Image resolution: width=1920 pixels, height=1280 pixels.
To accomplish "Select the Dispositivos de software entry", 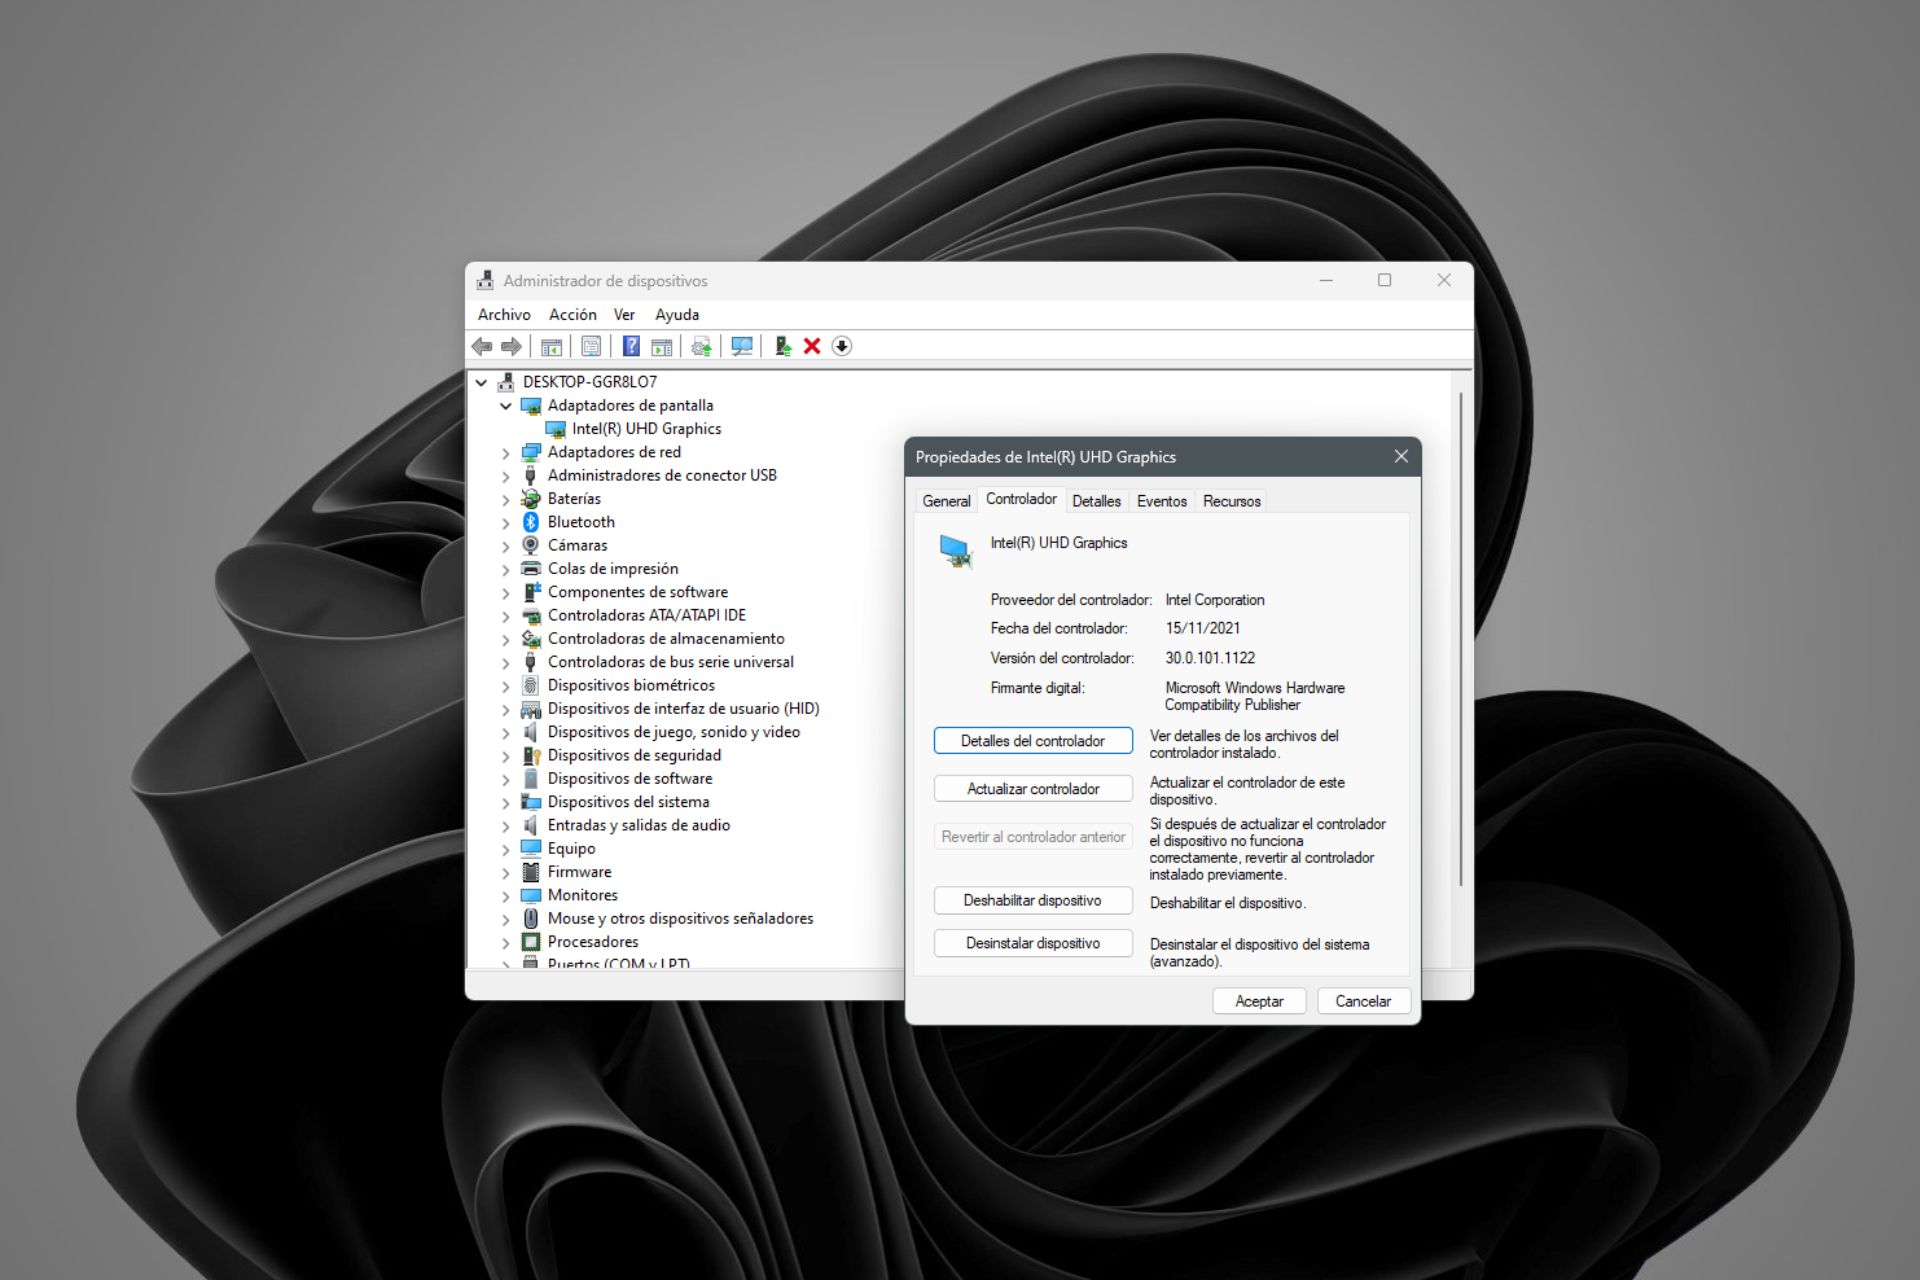I will point(630,778).
